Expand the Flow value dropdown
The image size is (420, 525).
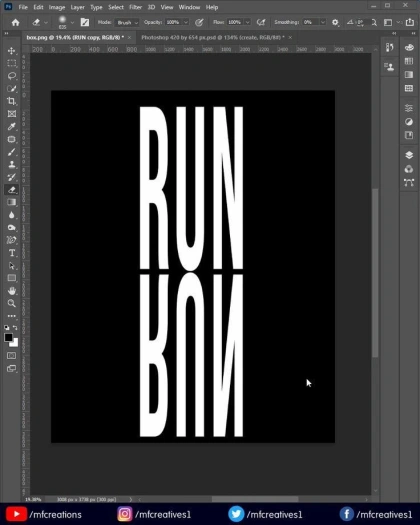point(248,22)
